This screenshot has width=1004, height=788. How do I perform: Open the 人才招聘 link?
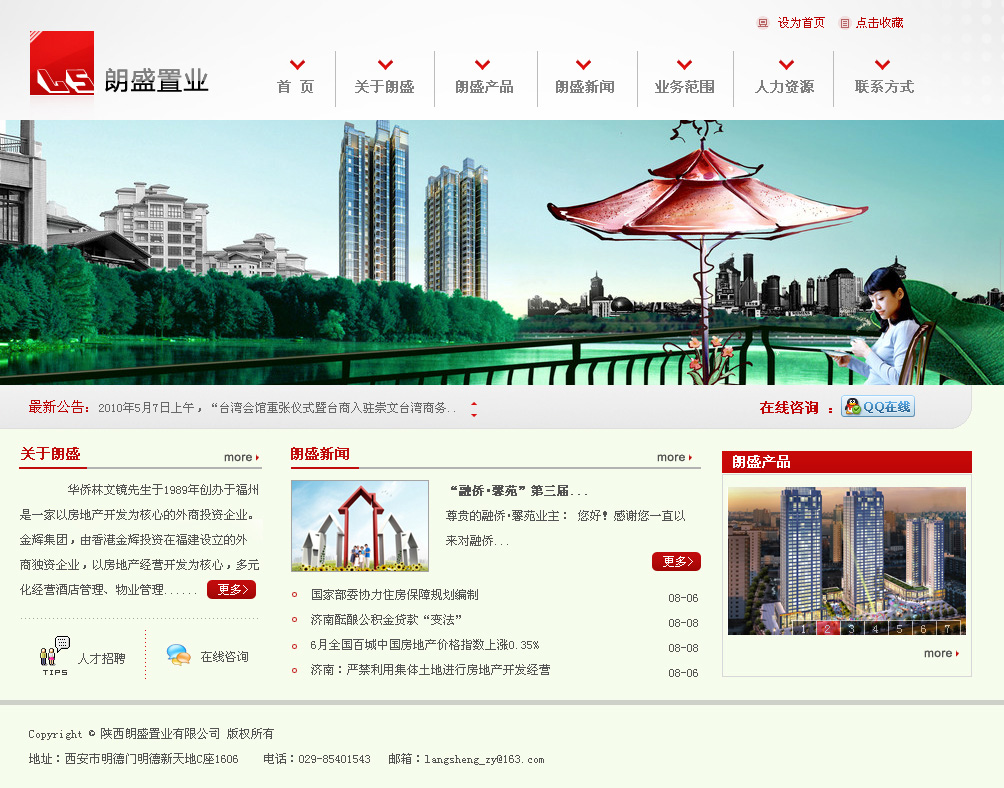[x=102, y=658]
